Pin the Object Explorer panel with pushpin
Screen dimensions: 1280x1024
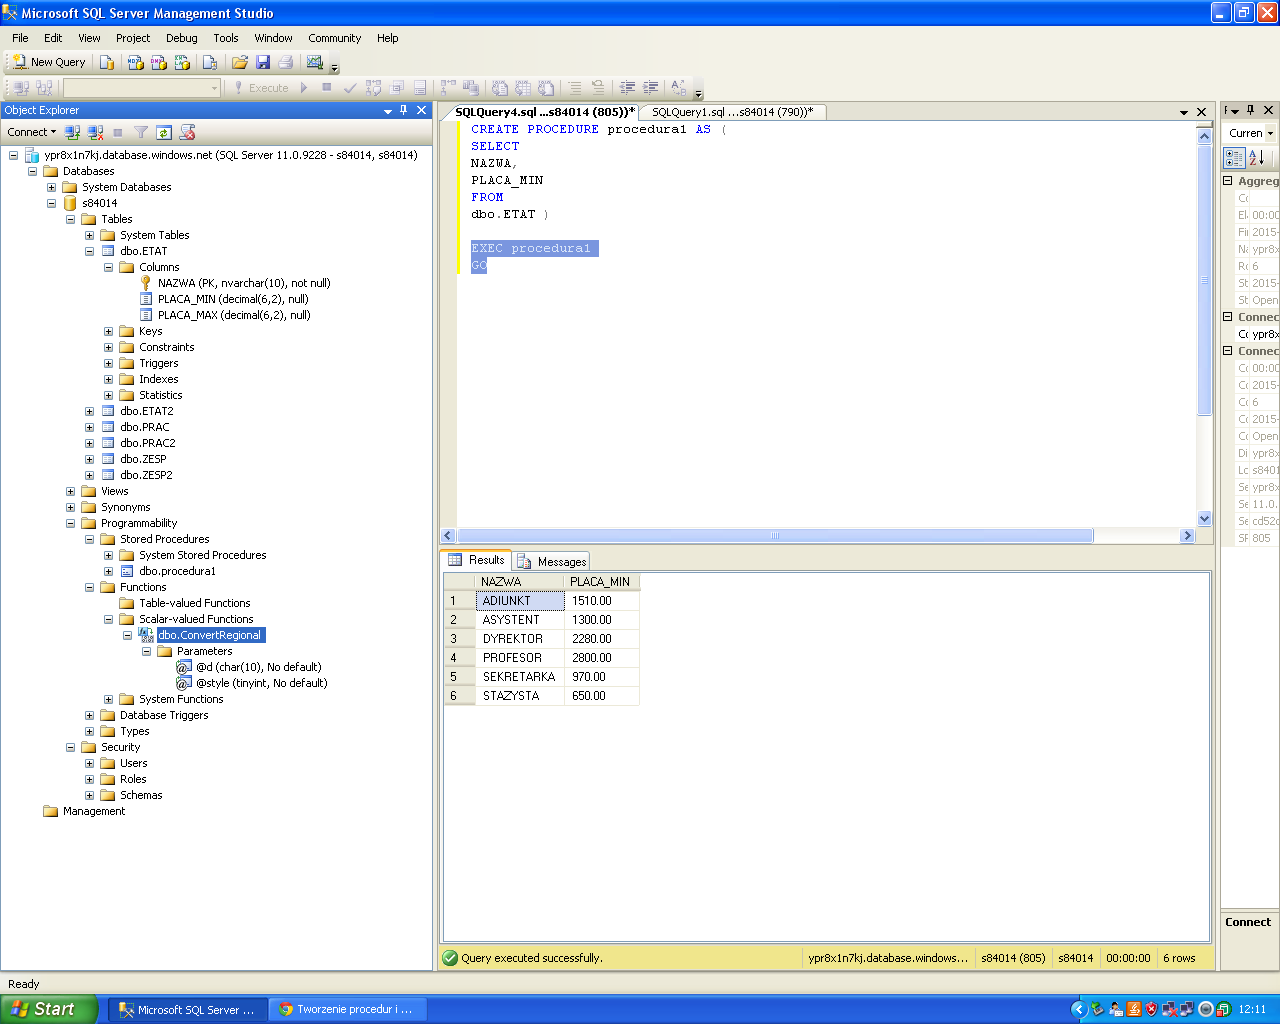click(404, 111)
